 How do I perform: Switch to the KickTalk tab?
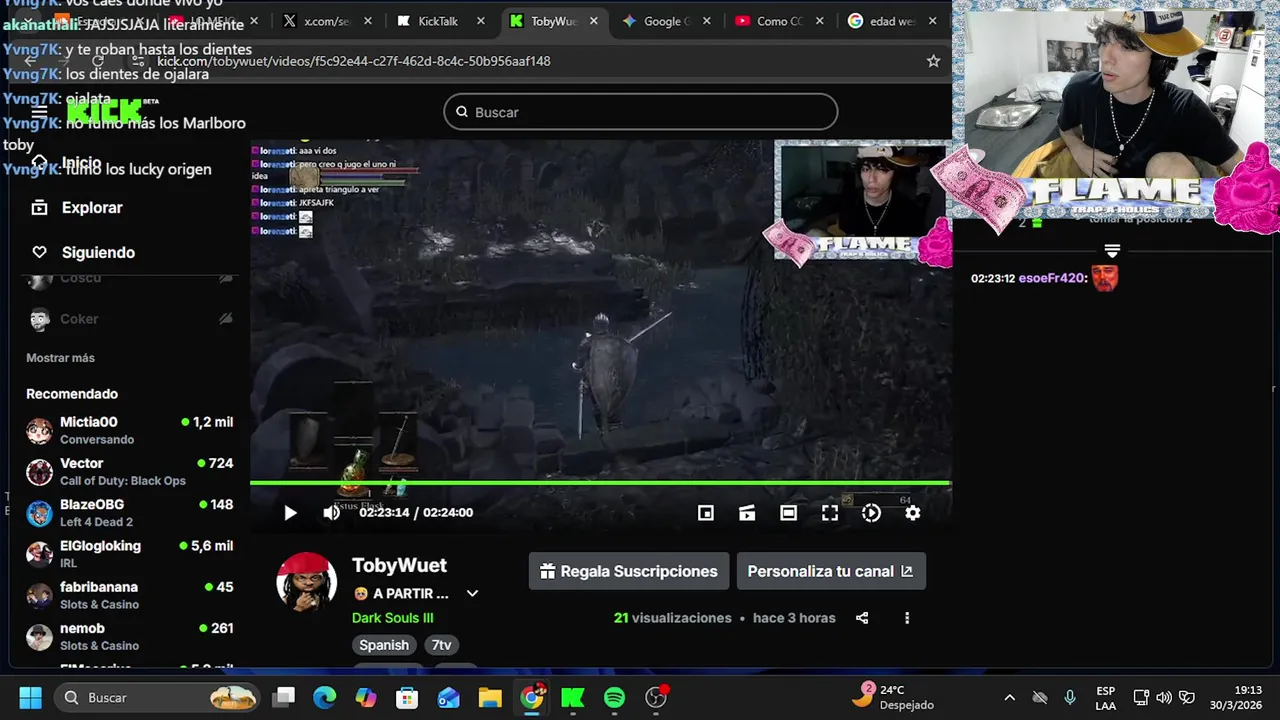(x=441, y=21)
